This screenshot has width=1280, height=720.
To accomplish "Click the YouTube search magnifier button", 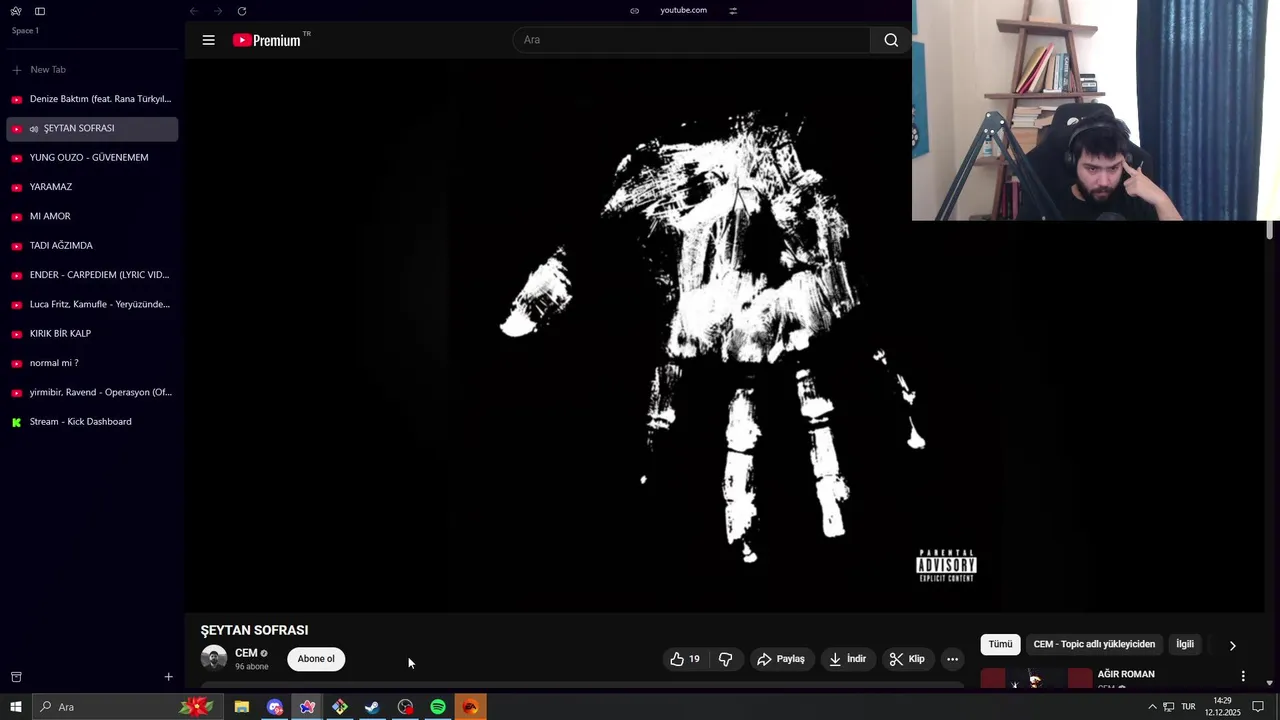I will tap(891, 40).
